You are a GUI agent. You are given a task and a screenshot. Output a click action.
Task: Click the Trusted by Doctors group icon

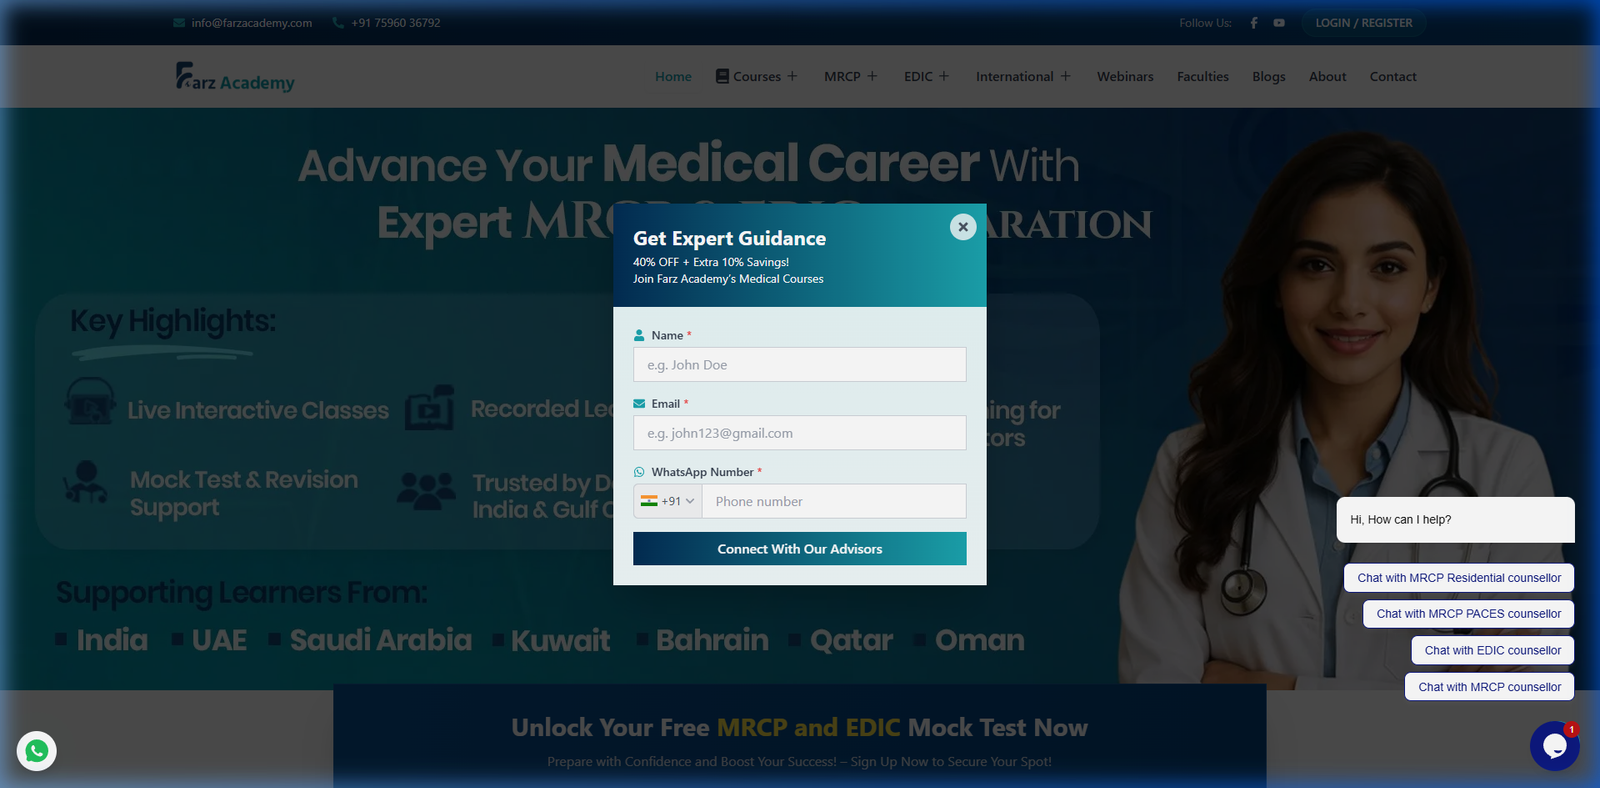click(x=426, y=491)
